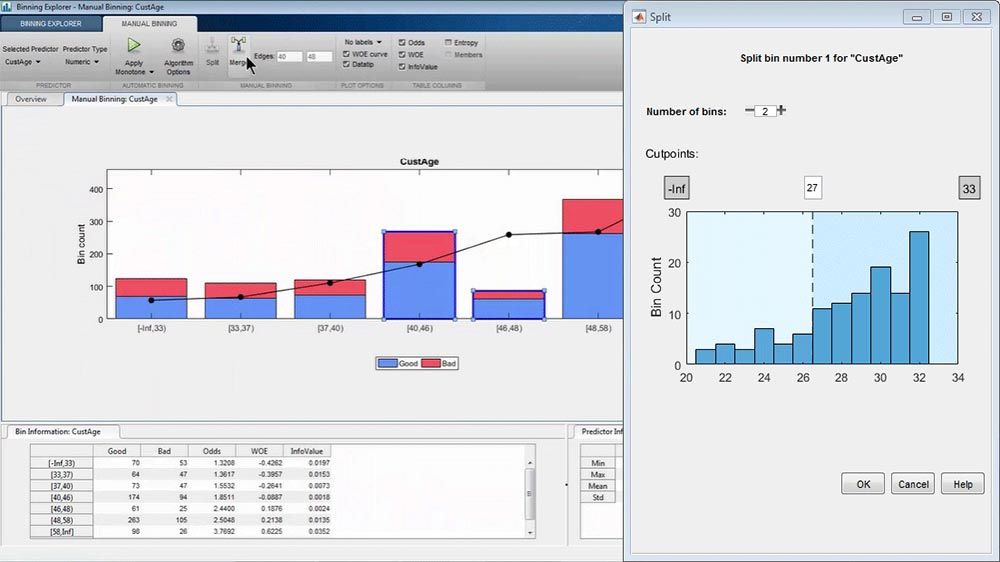Click OK in the Split dialog

pyautogui.click(x=863, y=484)
